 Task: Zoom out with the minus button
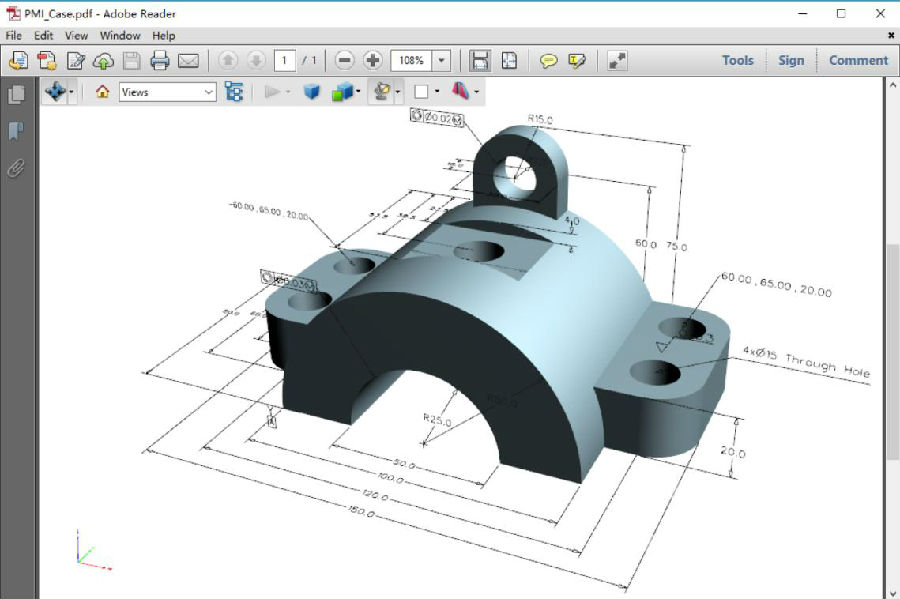tap(344, 60)
